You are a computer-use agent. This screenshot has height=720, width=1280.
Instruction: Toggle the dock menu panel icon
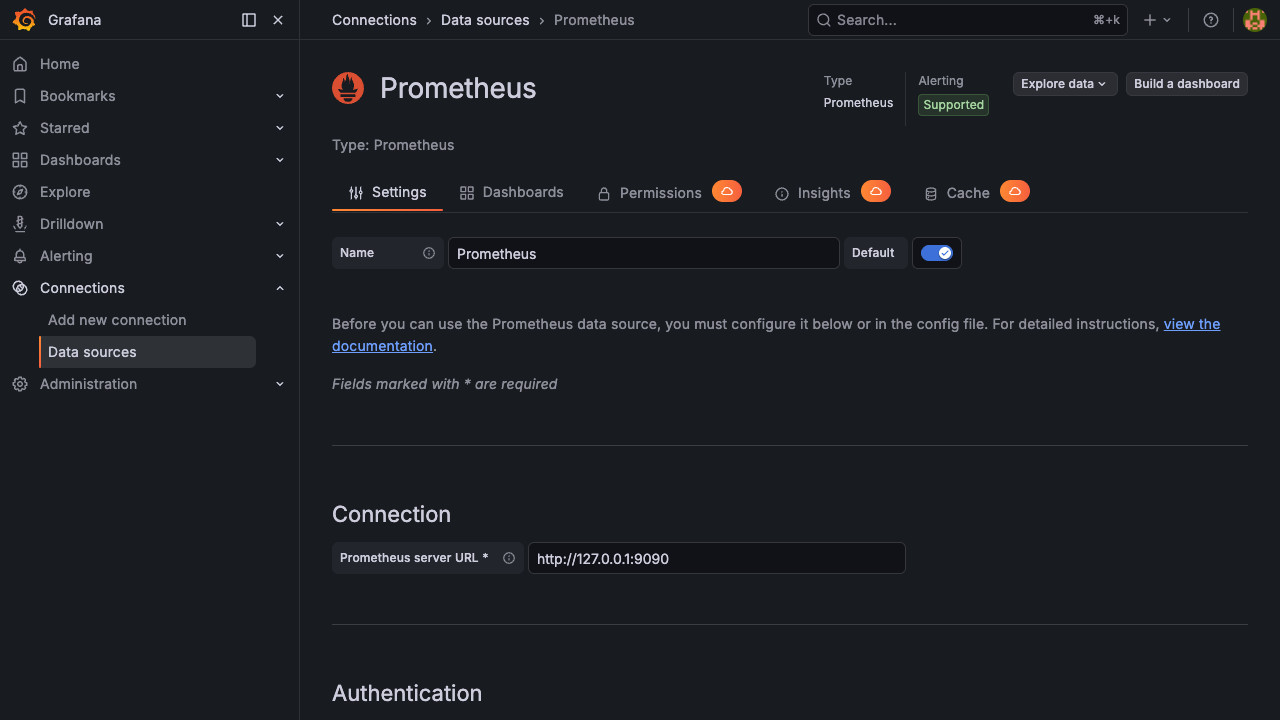[249, 20]
